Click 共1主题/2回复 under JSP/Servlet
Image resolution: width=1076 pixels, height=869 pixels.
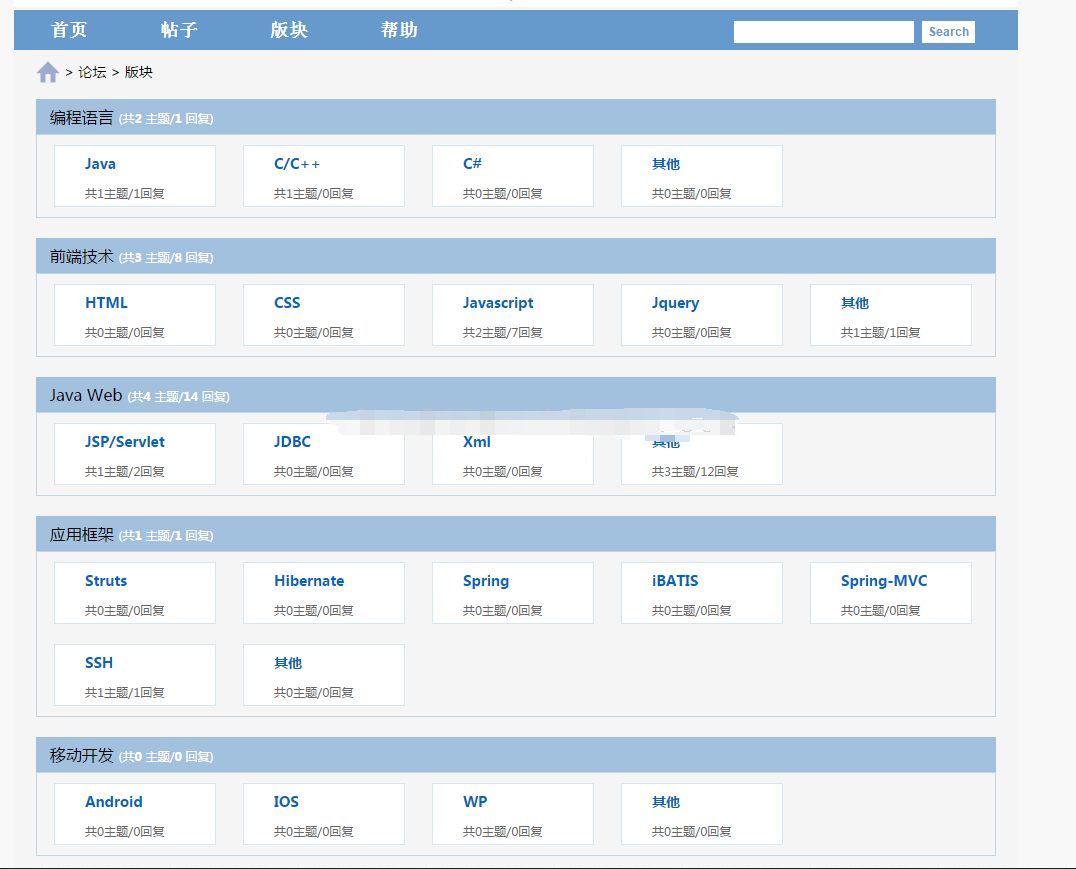(x=125, y=472)
